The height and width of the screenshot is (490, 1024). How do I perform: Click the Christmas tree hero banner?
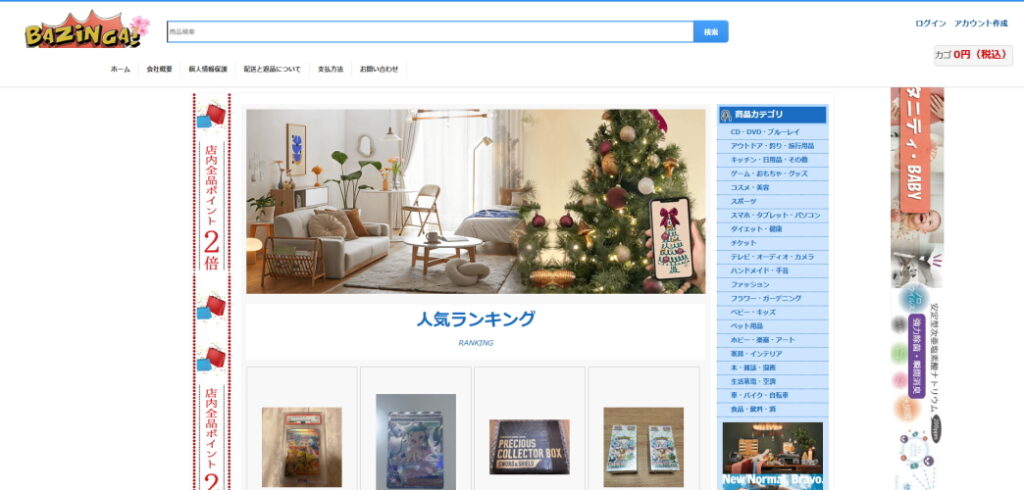click(475, 201)
